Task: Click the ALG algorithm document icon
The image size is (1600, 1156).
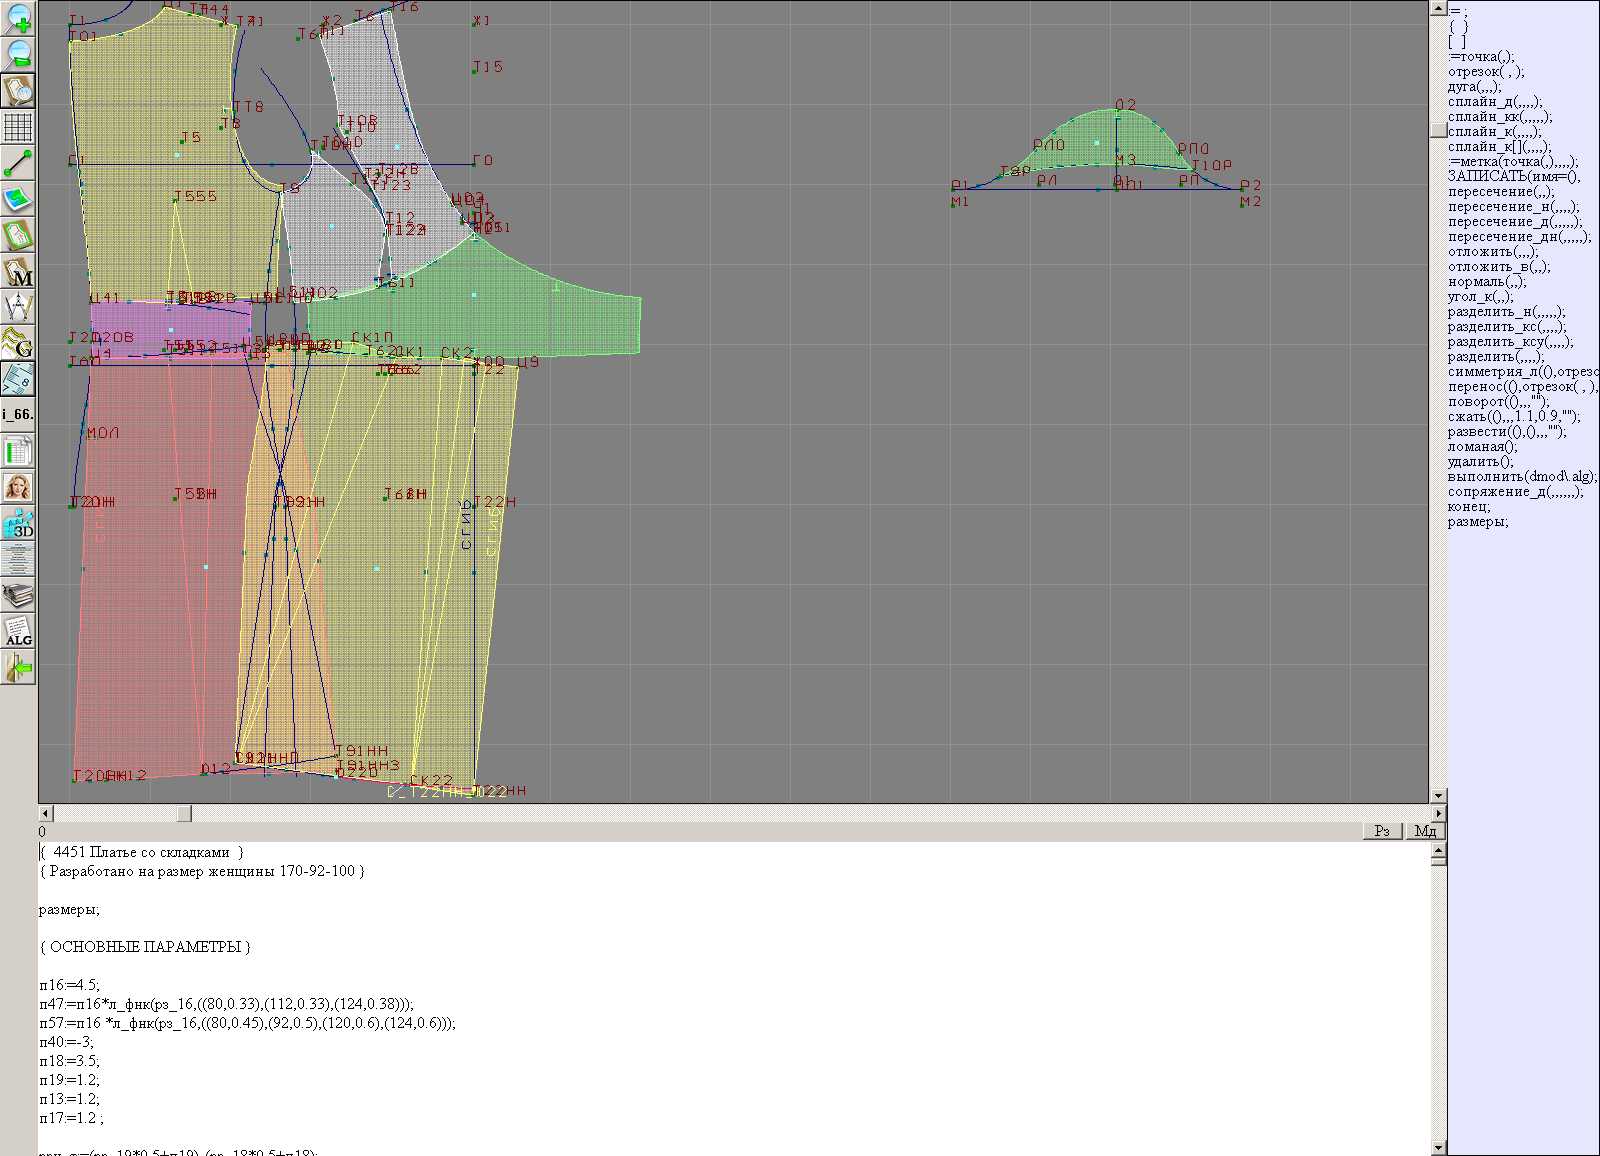Action: pos(18,632)
